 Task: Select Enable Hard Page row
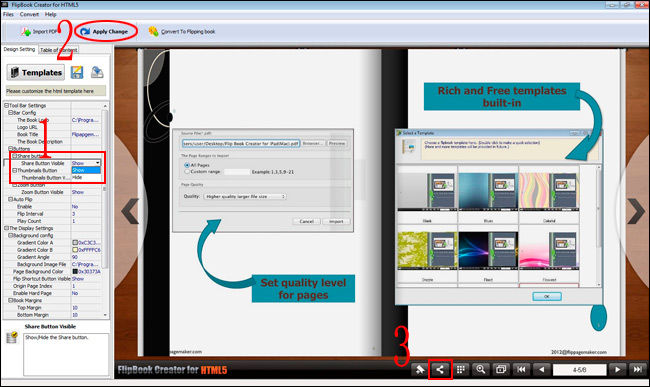52,293
